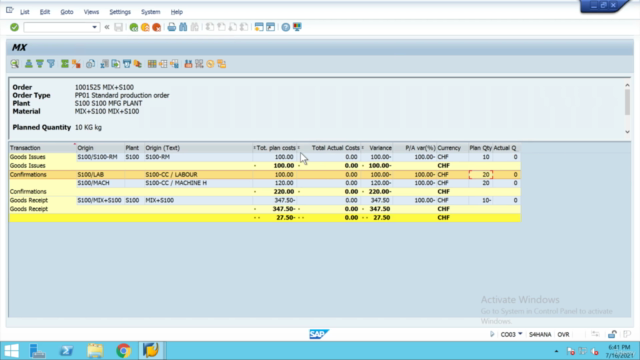Image resolution: width=640 pixels, height=360 pixels.
Task: Open Google Chrome from the taskbar
Action: coord(123,351)
